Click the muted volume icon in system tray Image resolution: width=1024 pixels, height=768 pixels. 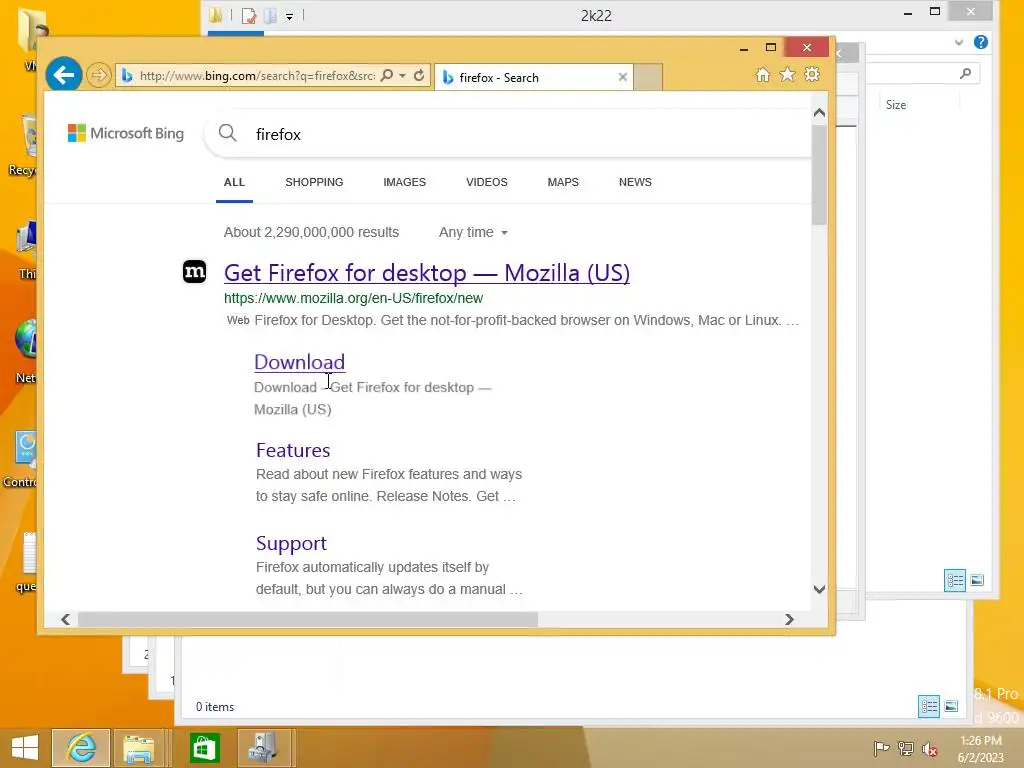point(929,749)
